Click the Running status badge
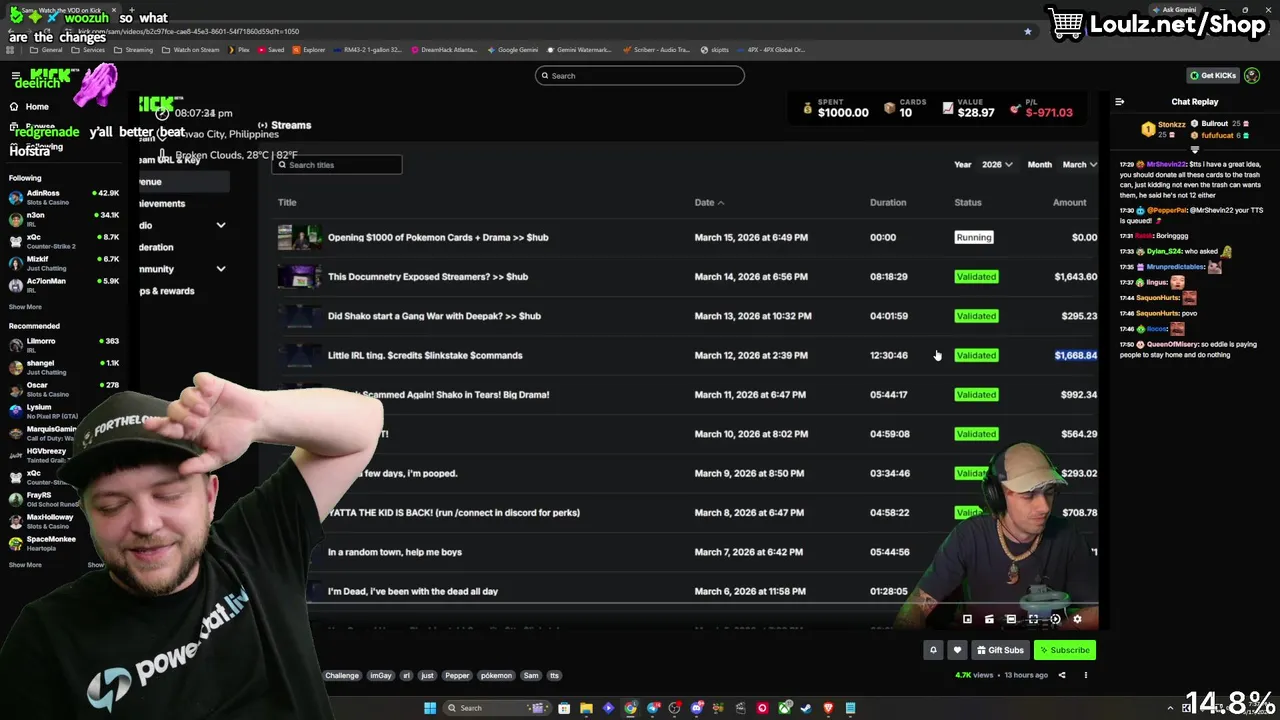Screen dimensions: 1280x720 coord(974,238)
